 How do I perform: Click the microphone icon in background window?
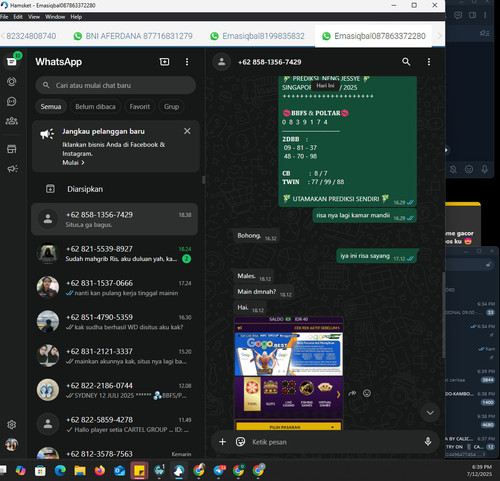point(485,169)
